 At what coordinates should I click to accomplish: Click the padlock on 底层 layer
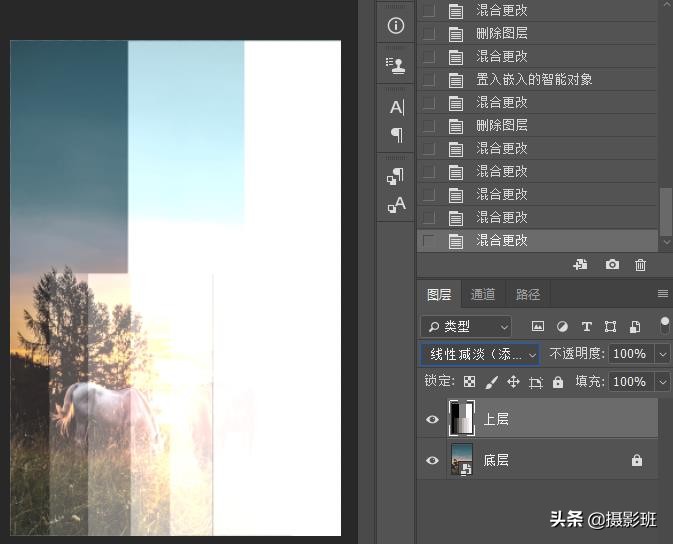click(637, 460)
